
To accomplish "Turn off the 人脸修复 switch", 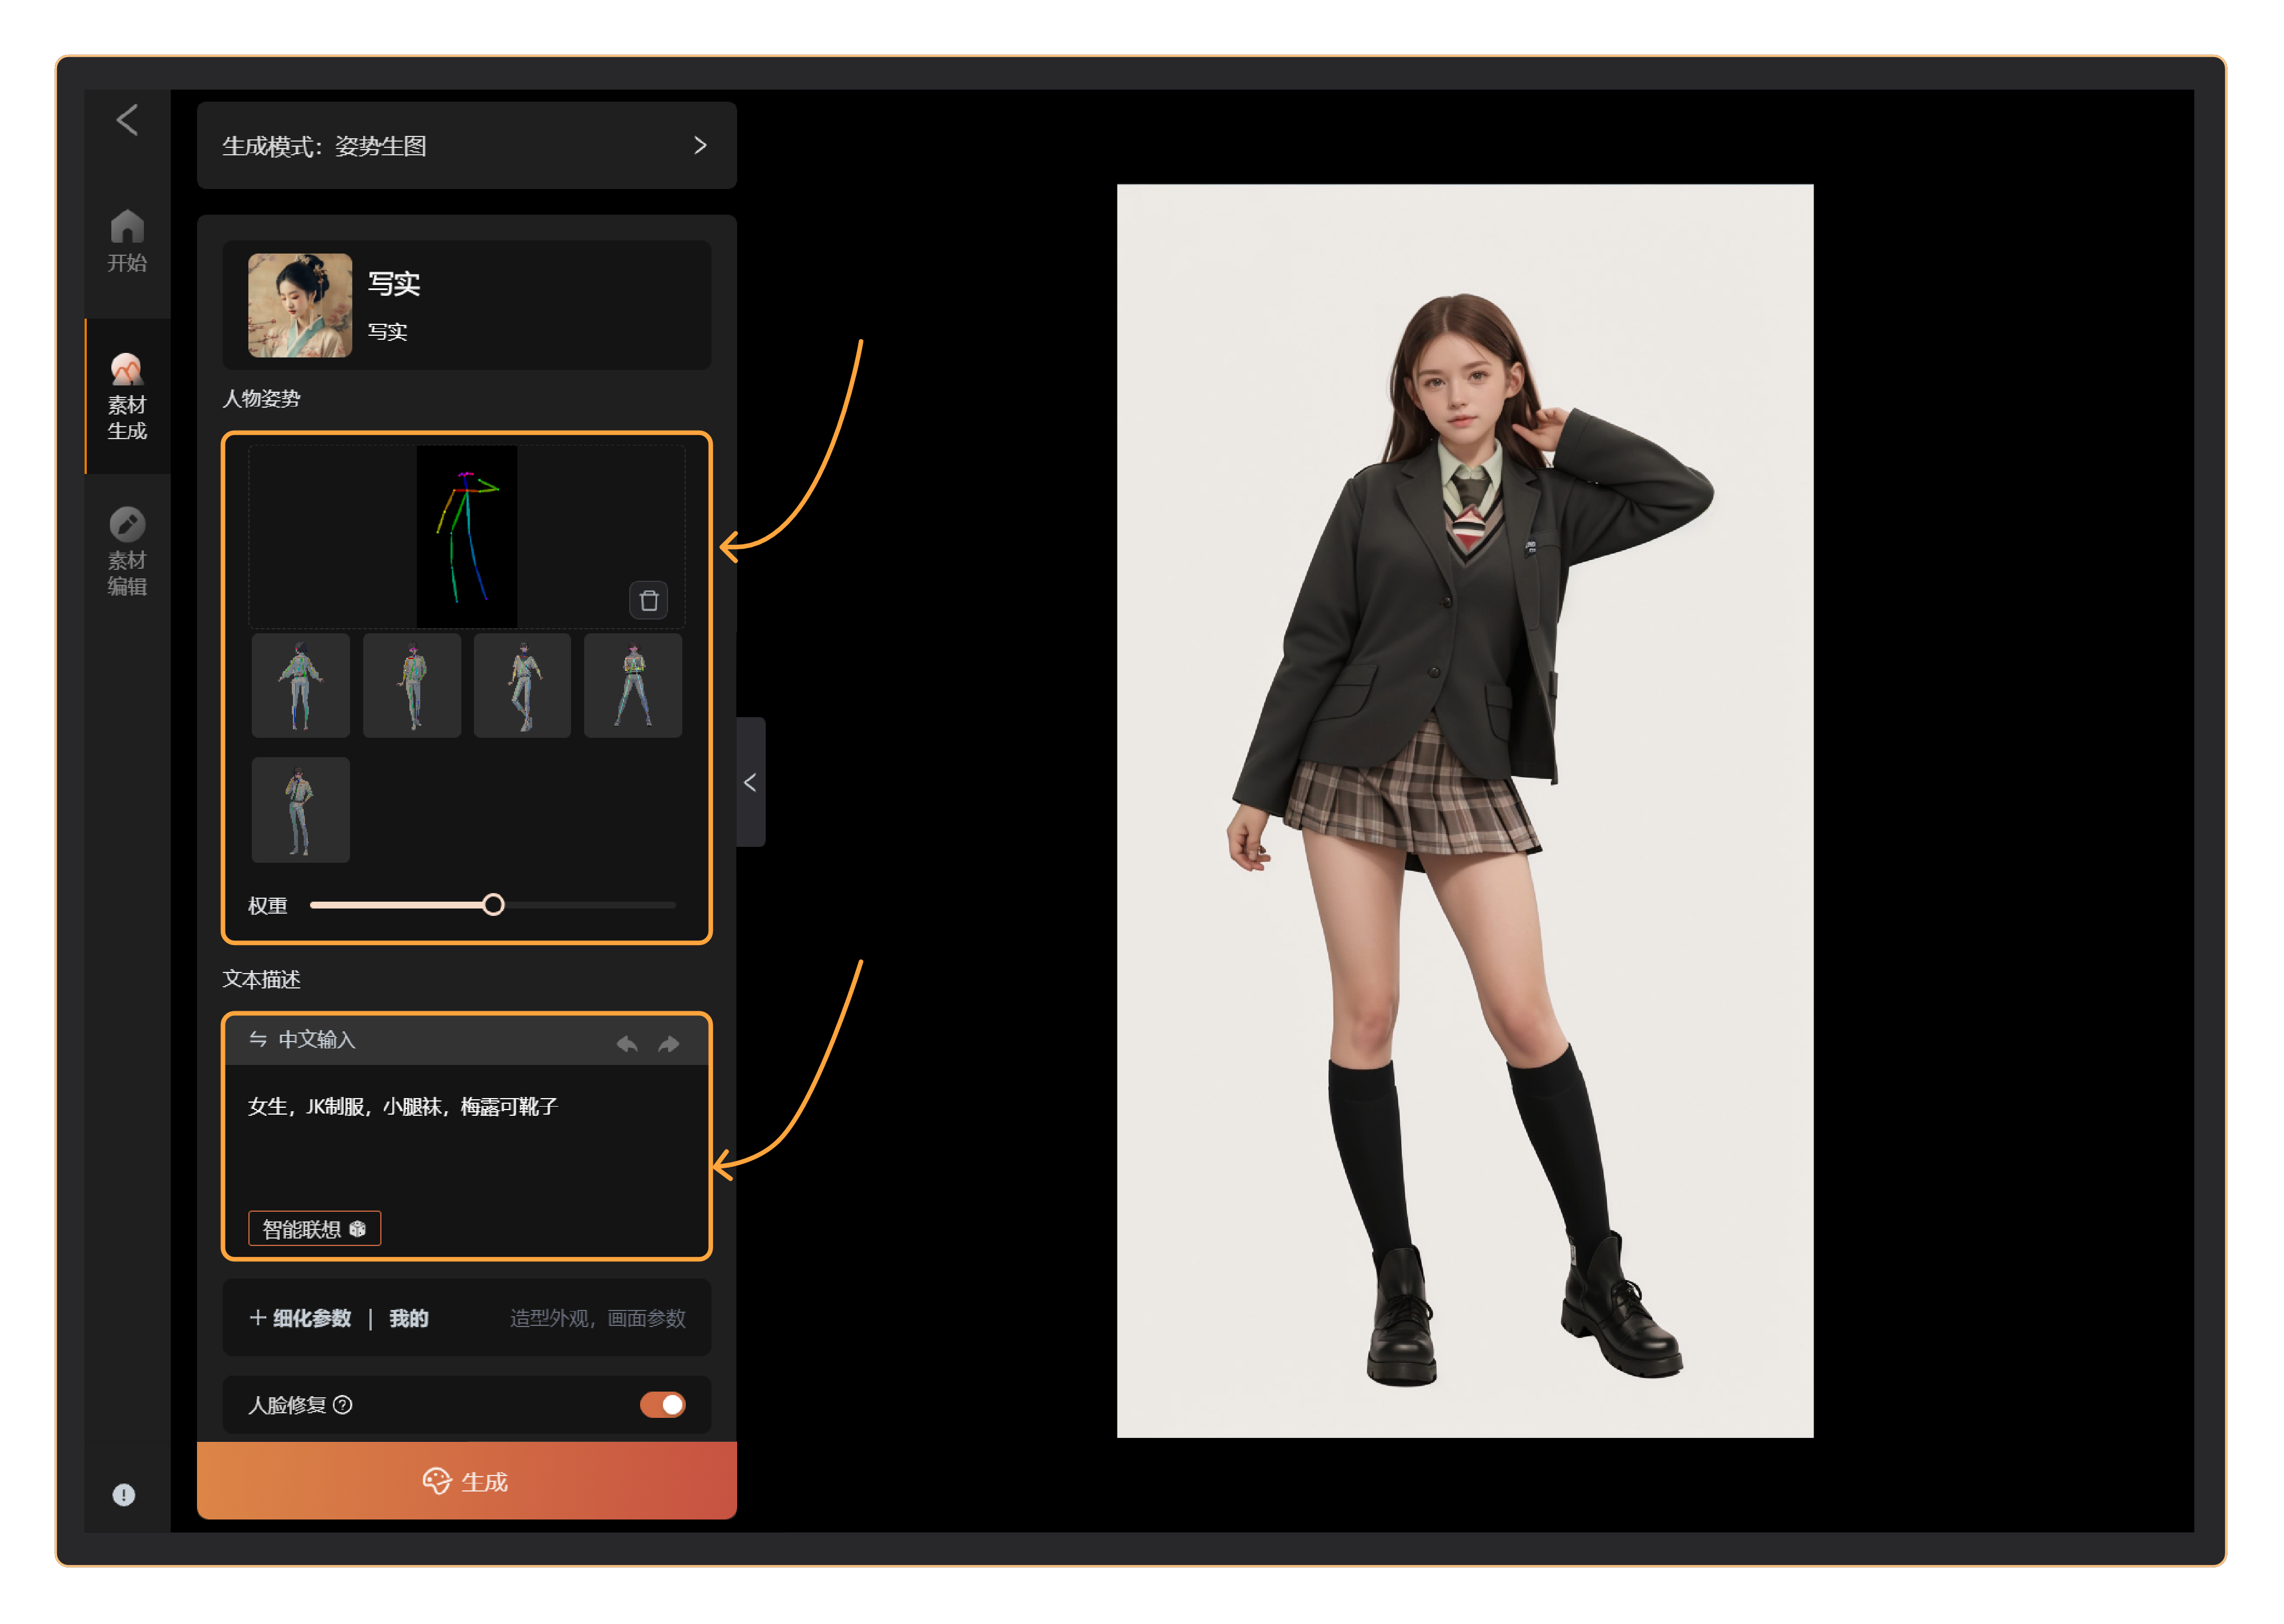I will (x=663, y=1405).
